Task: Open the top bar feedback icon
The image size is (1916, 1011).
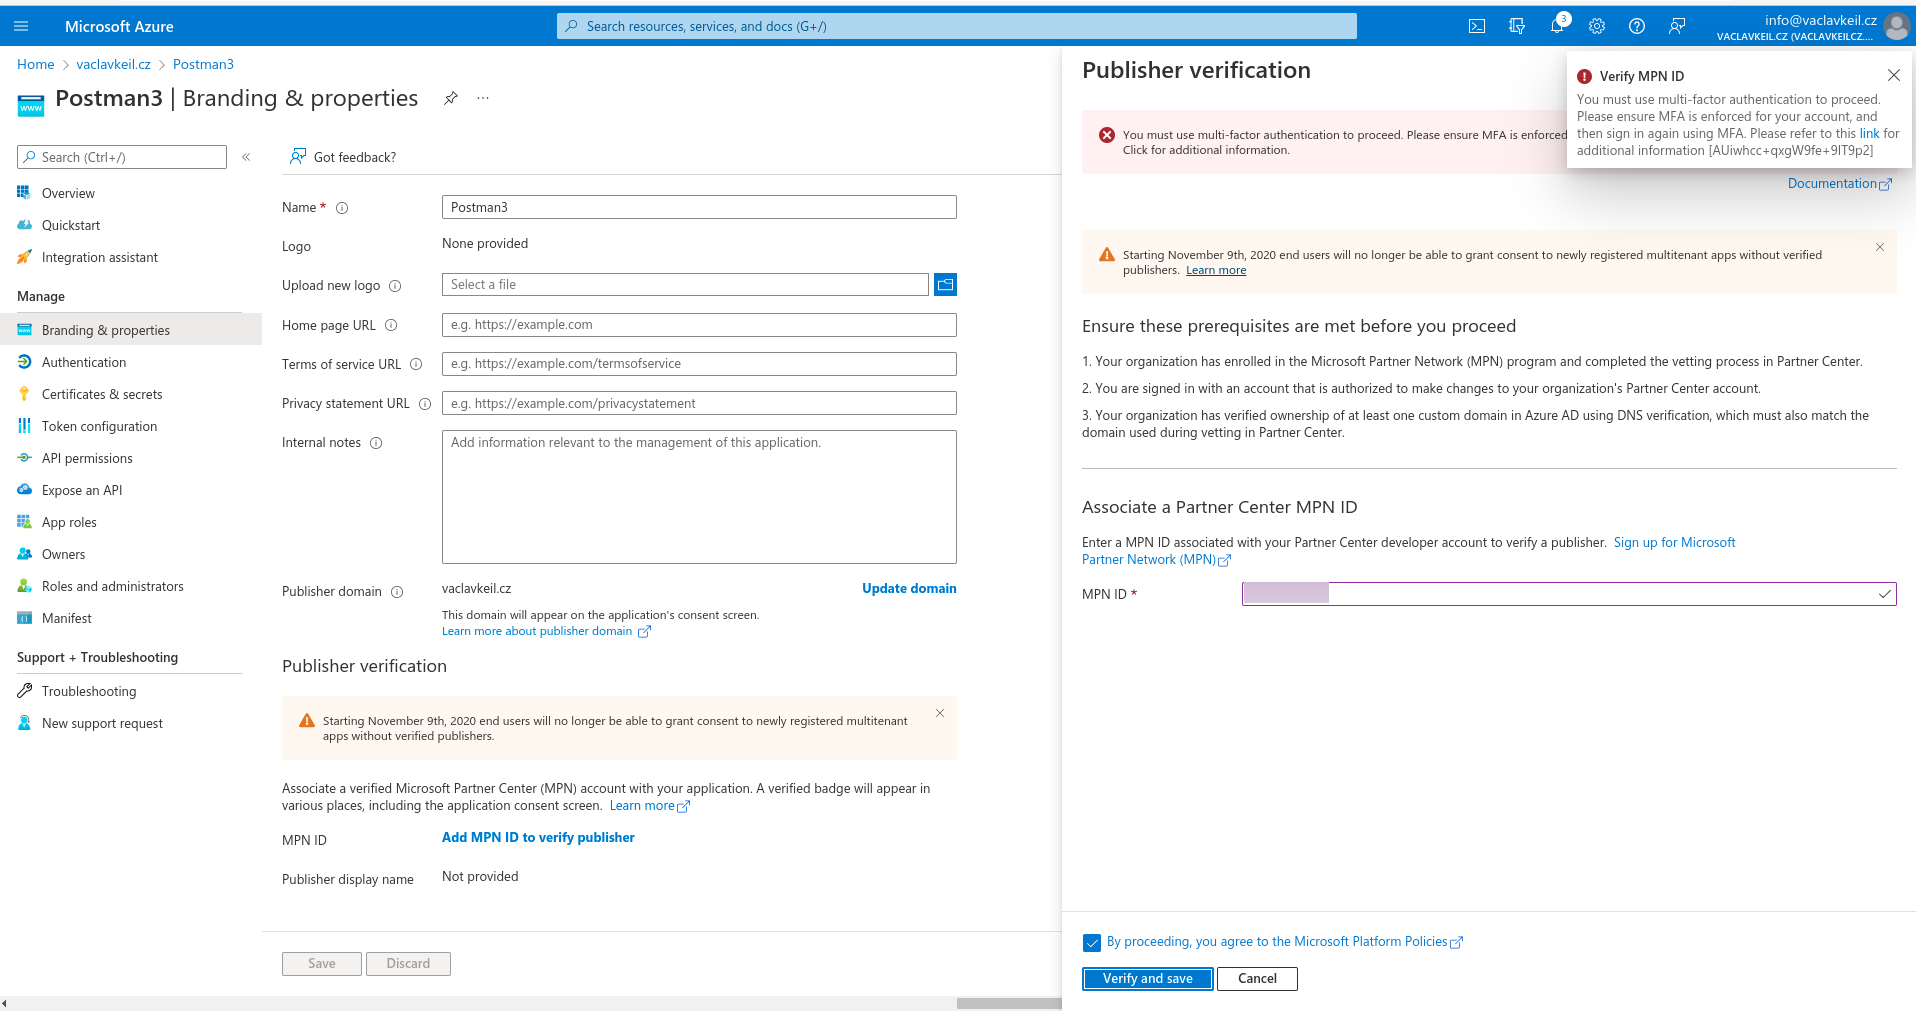Action: click(1677, 26)
